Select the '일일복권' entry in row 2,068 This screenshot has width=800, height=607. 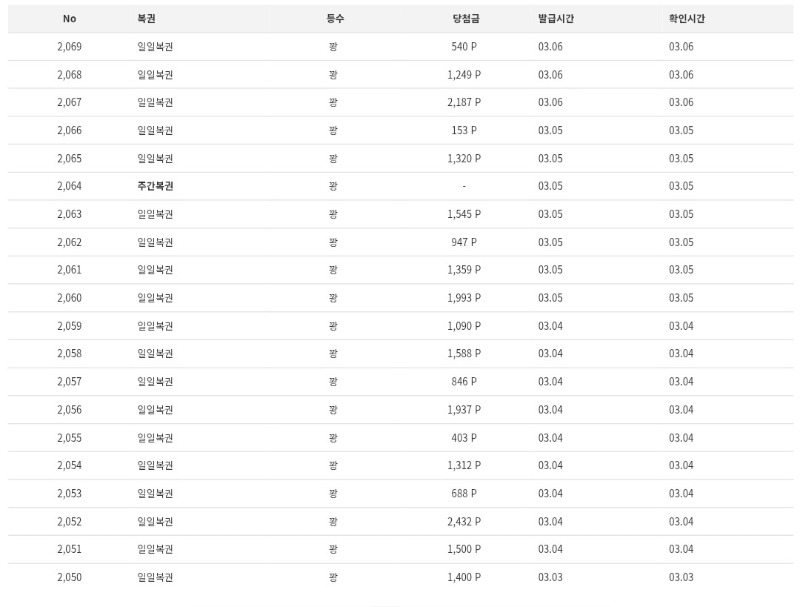155,75
